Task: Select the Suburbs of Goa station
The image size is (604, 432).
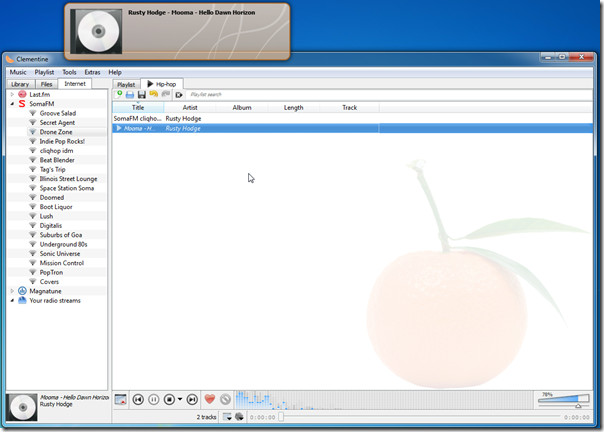Action: 60,235
